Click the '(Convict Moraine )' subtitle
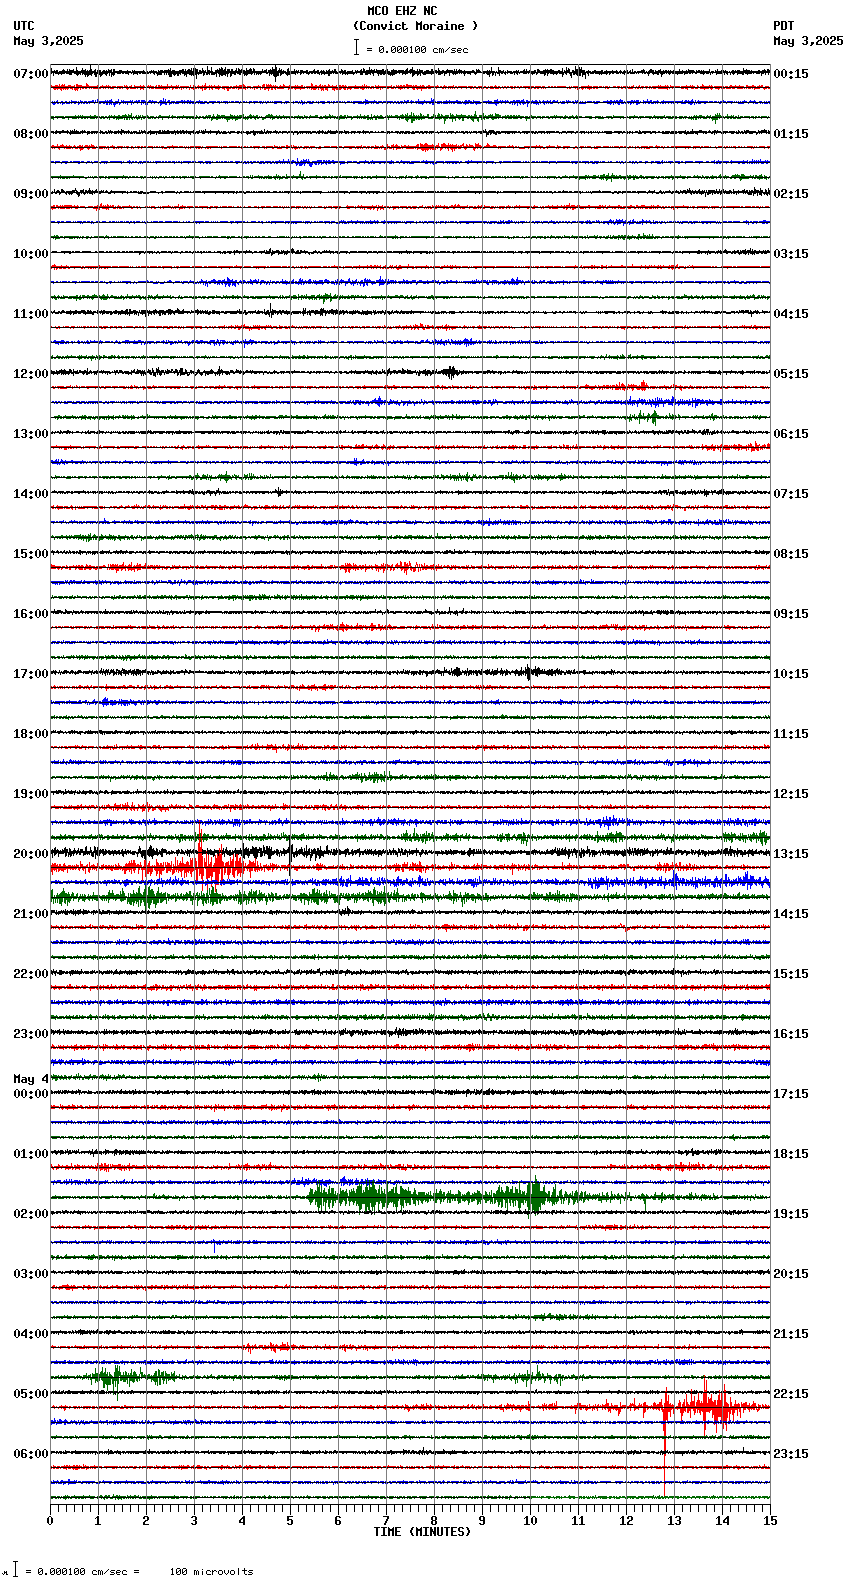 pos(415,26)
